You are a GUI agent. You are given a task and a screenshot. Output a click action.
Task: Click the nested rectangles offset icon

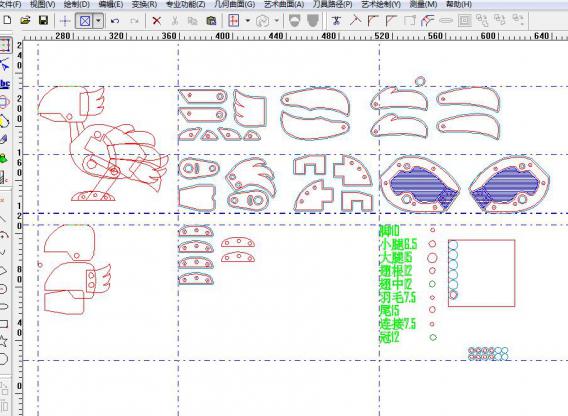[x=464, y=20]
